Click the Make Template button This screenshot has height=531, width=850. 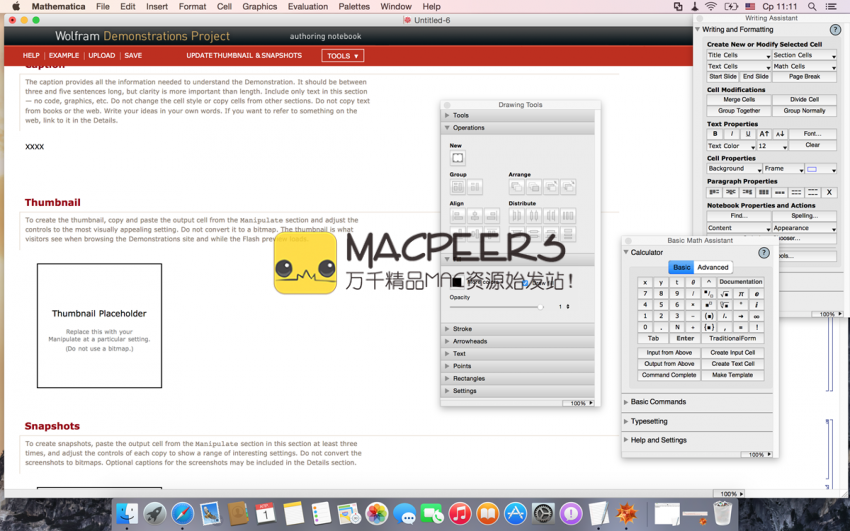[x=732, y=375]
